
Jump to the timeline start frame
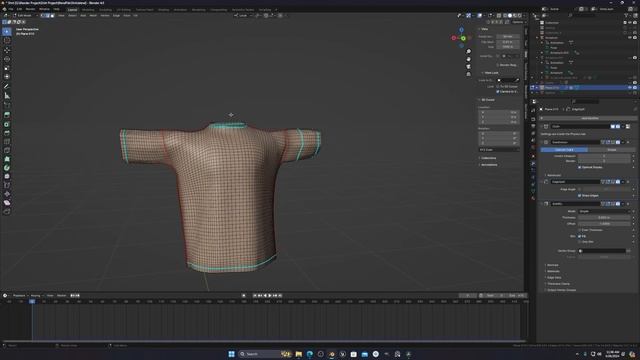tap(255, 296)
